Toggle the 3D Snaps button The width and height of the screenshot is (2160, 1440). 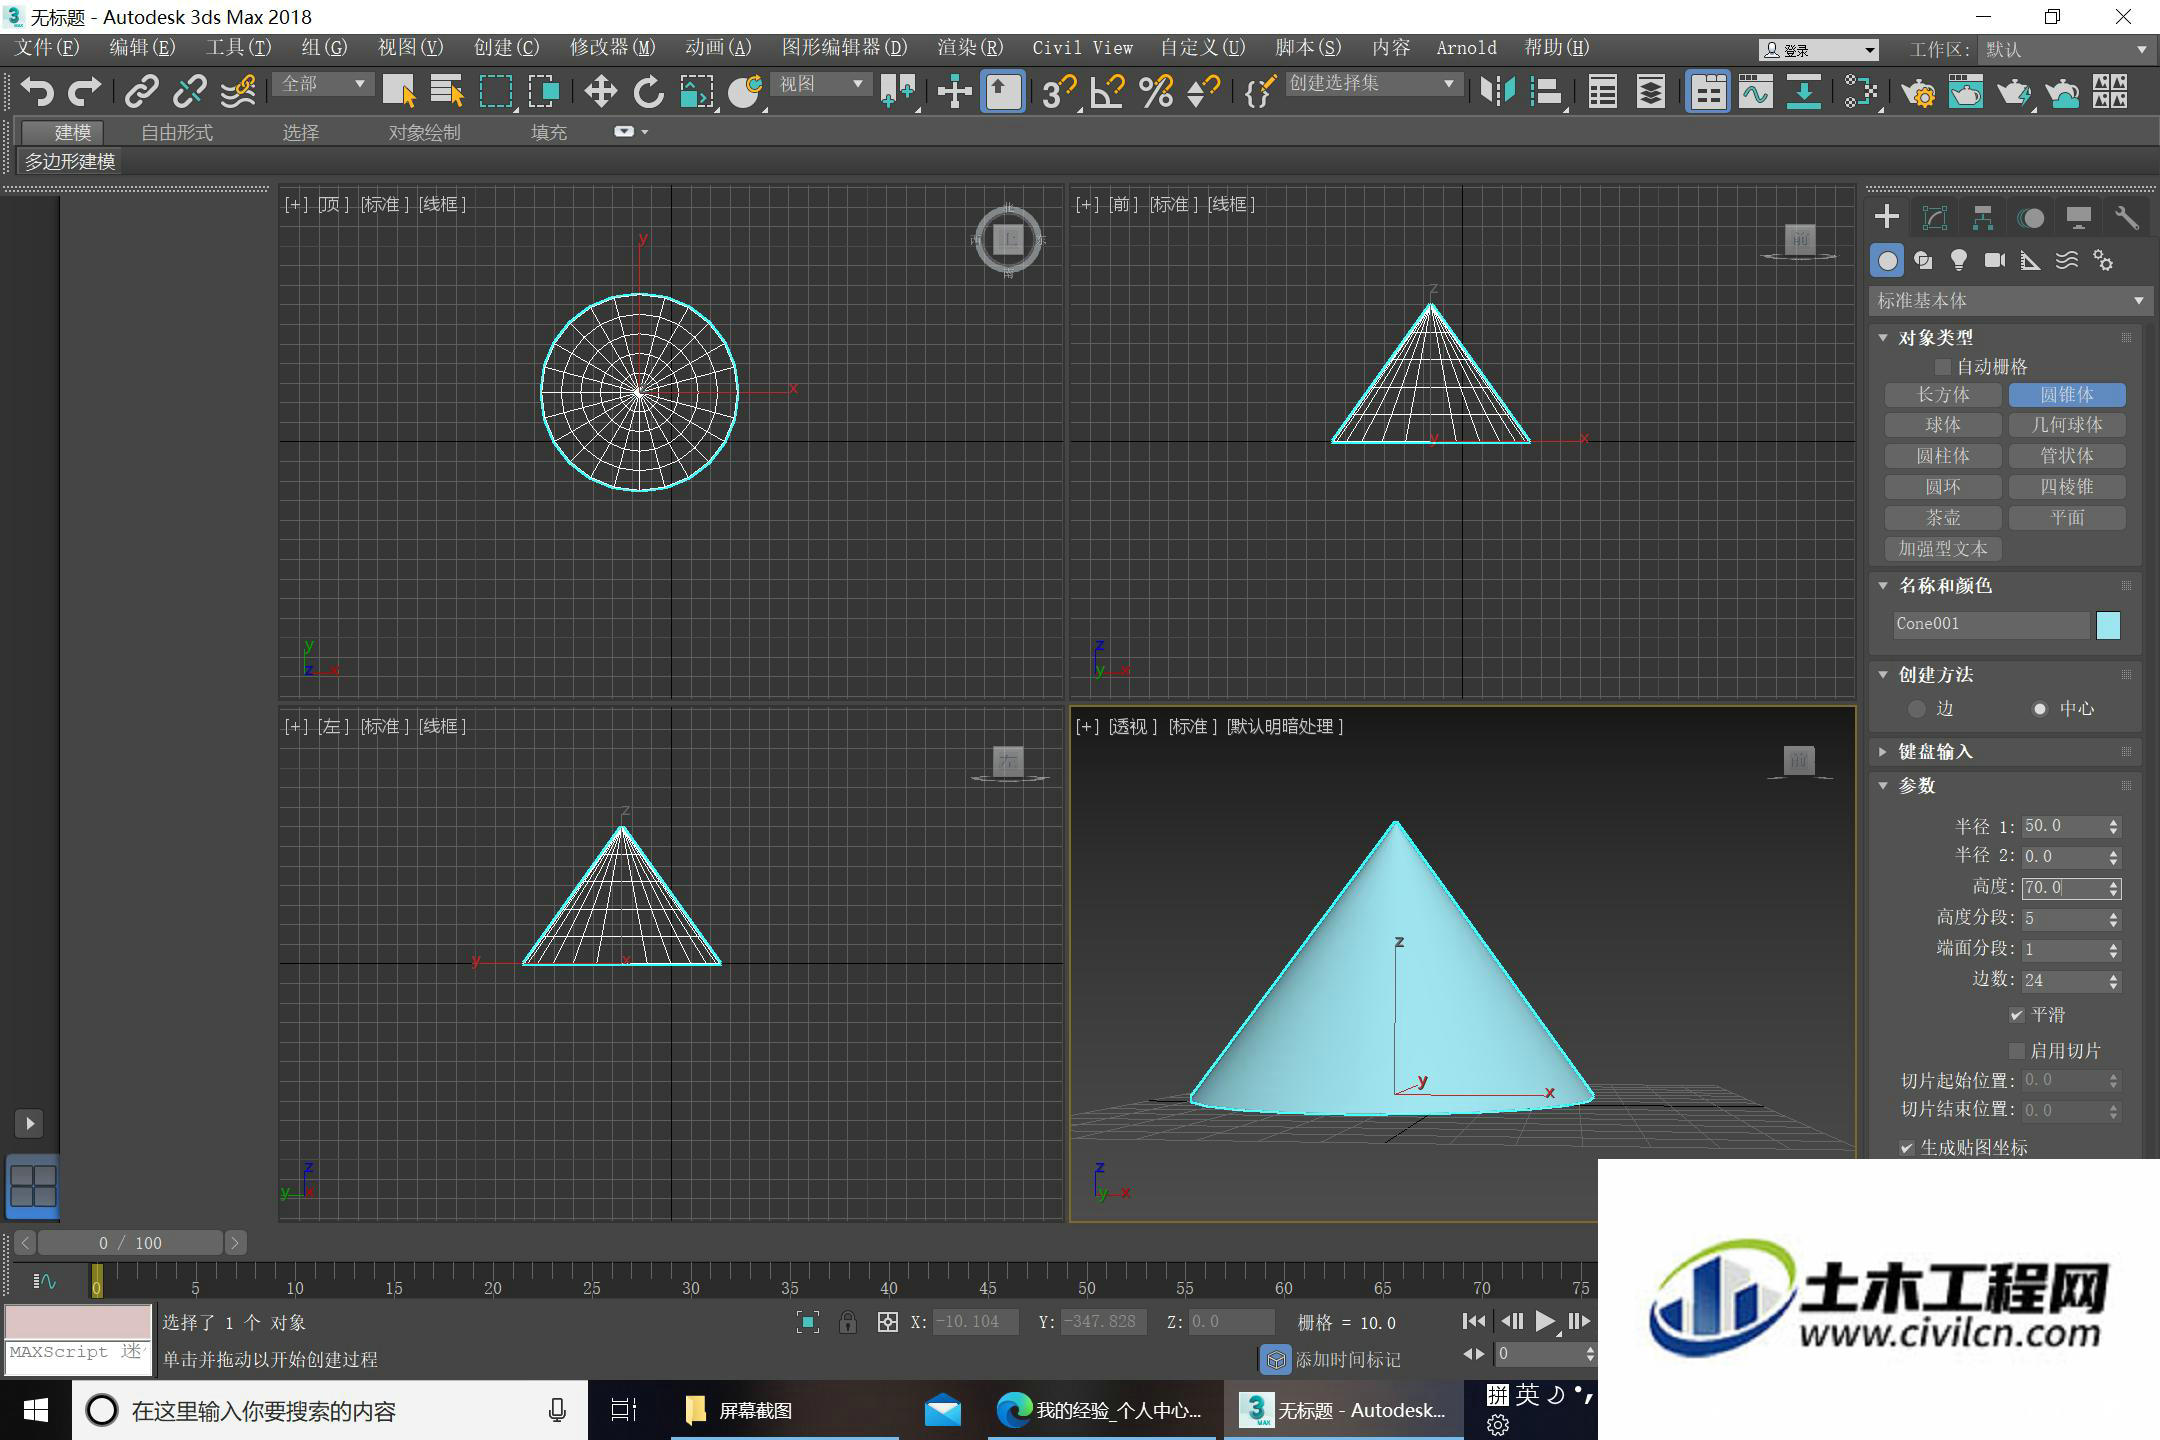(1058, 92)
